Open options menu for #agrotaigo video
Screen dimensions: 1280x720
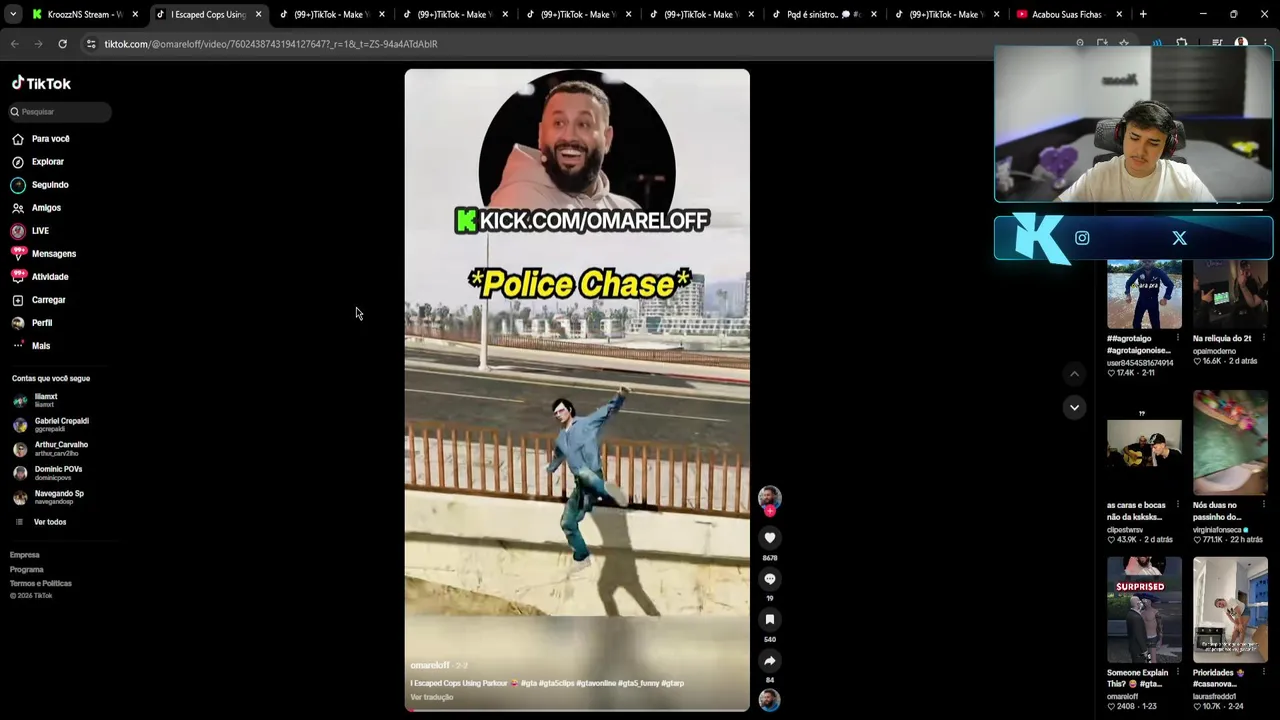[x=1177, y=339]
